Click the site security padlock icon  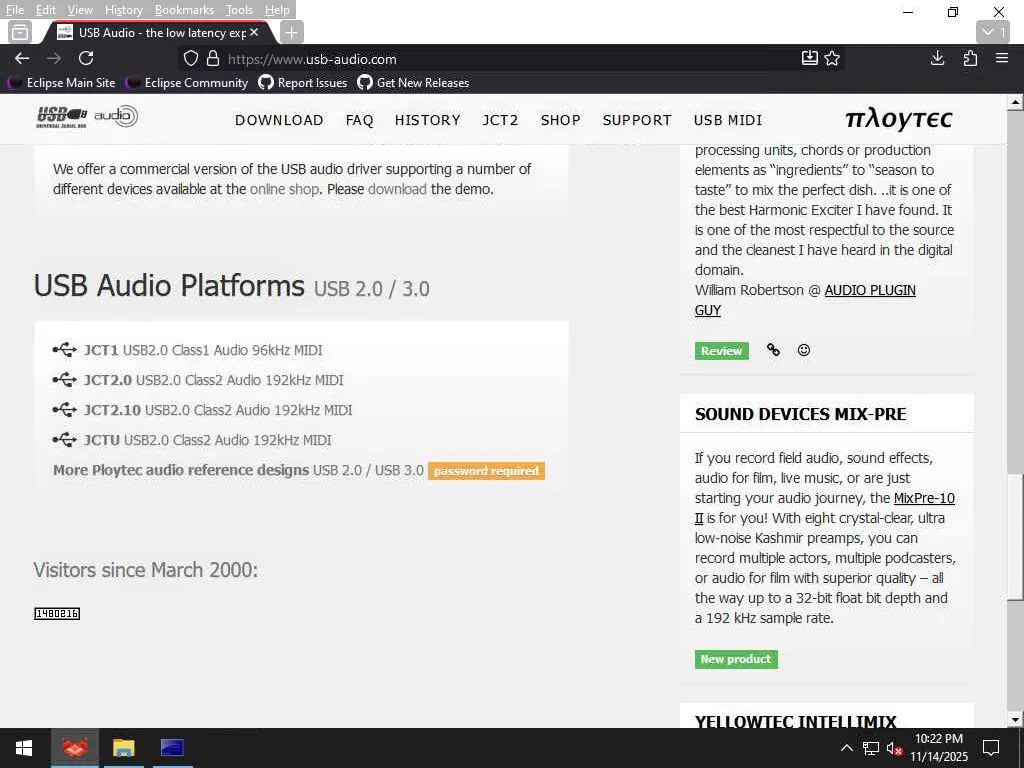tap(213, 59)
